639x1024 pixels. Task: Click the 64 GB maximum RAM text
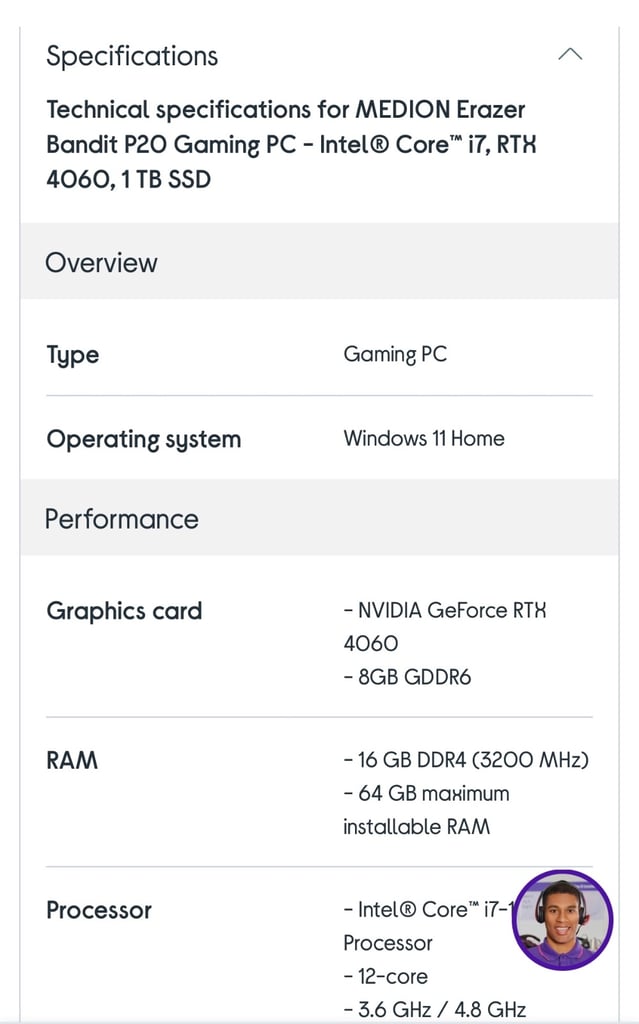click(x=426, y=793)
